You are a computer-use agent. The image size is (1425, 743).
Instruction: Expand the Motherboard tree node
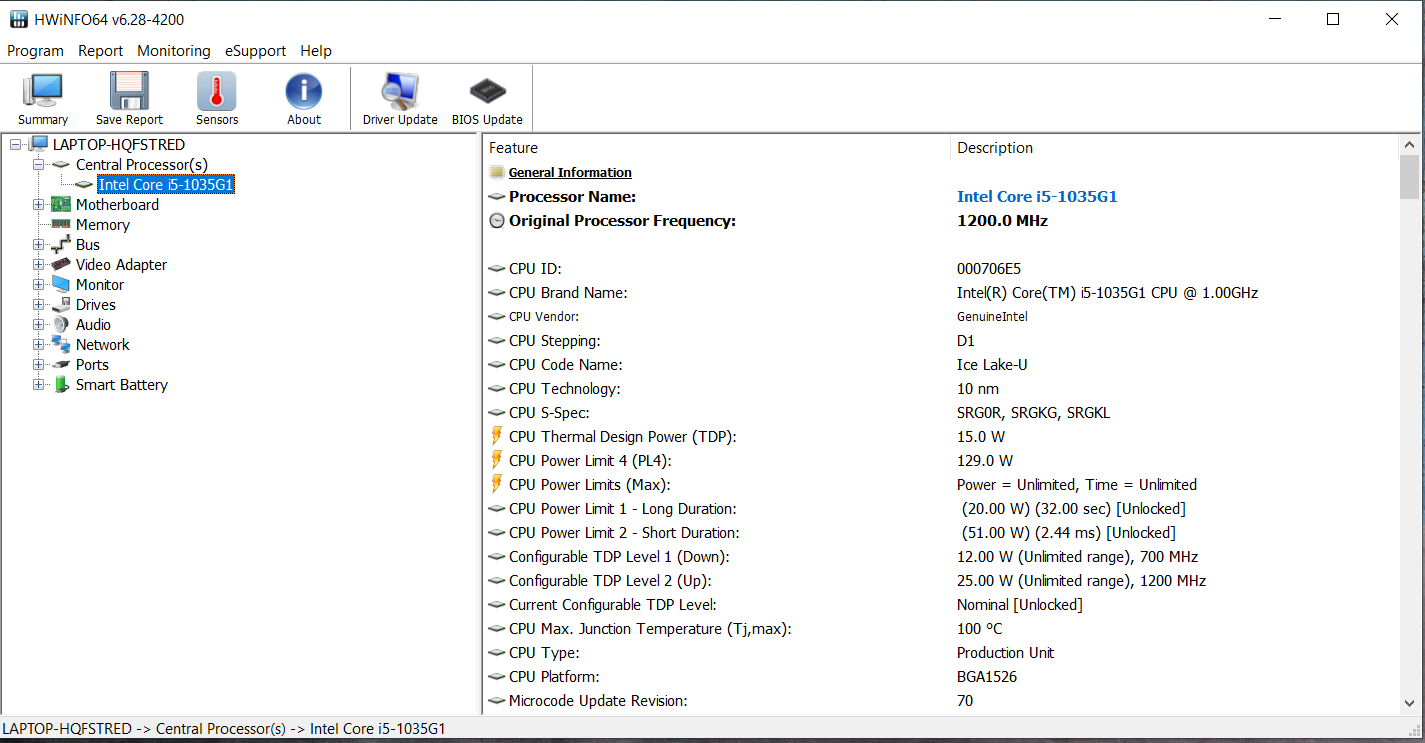[39, 205]
